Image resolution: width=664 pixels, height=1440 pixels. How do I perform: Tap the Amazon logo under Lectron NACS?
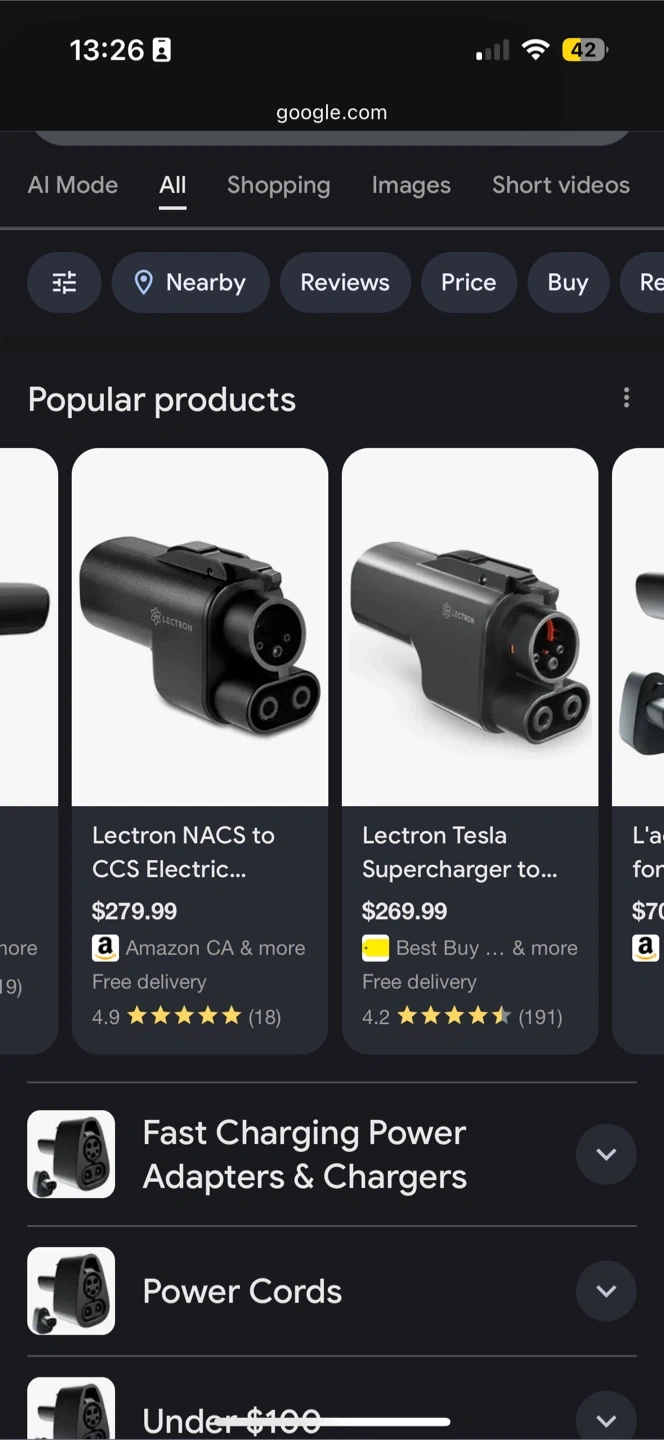tap(105, 947)
